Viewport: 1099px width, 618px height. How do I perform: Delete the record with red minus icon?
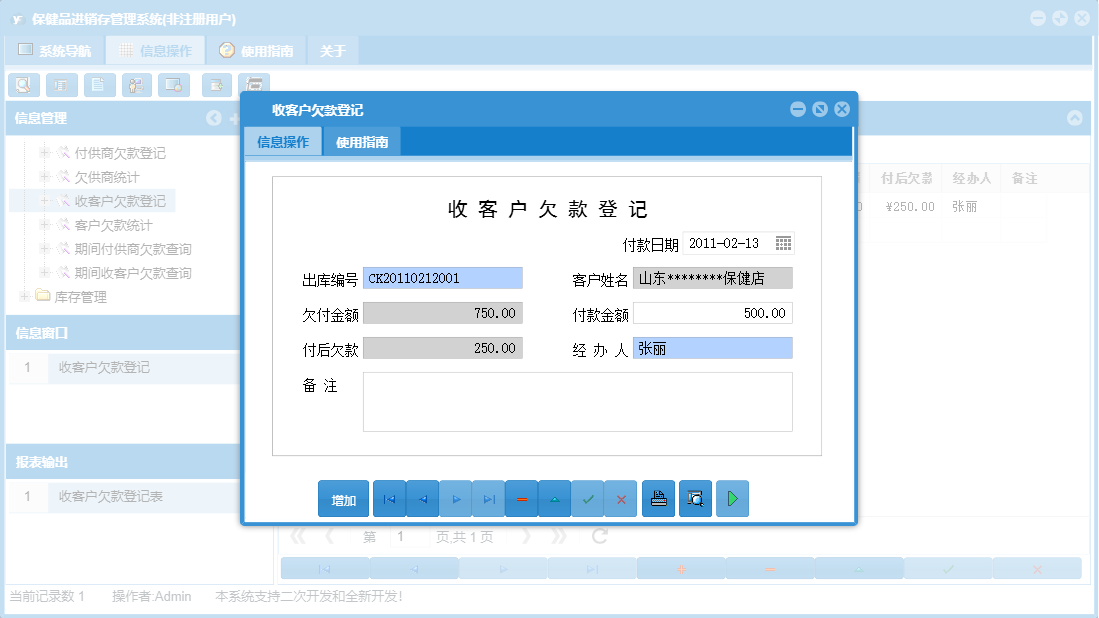click(x=521, y=498)
